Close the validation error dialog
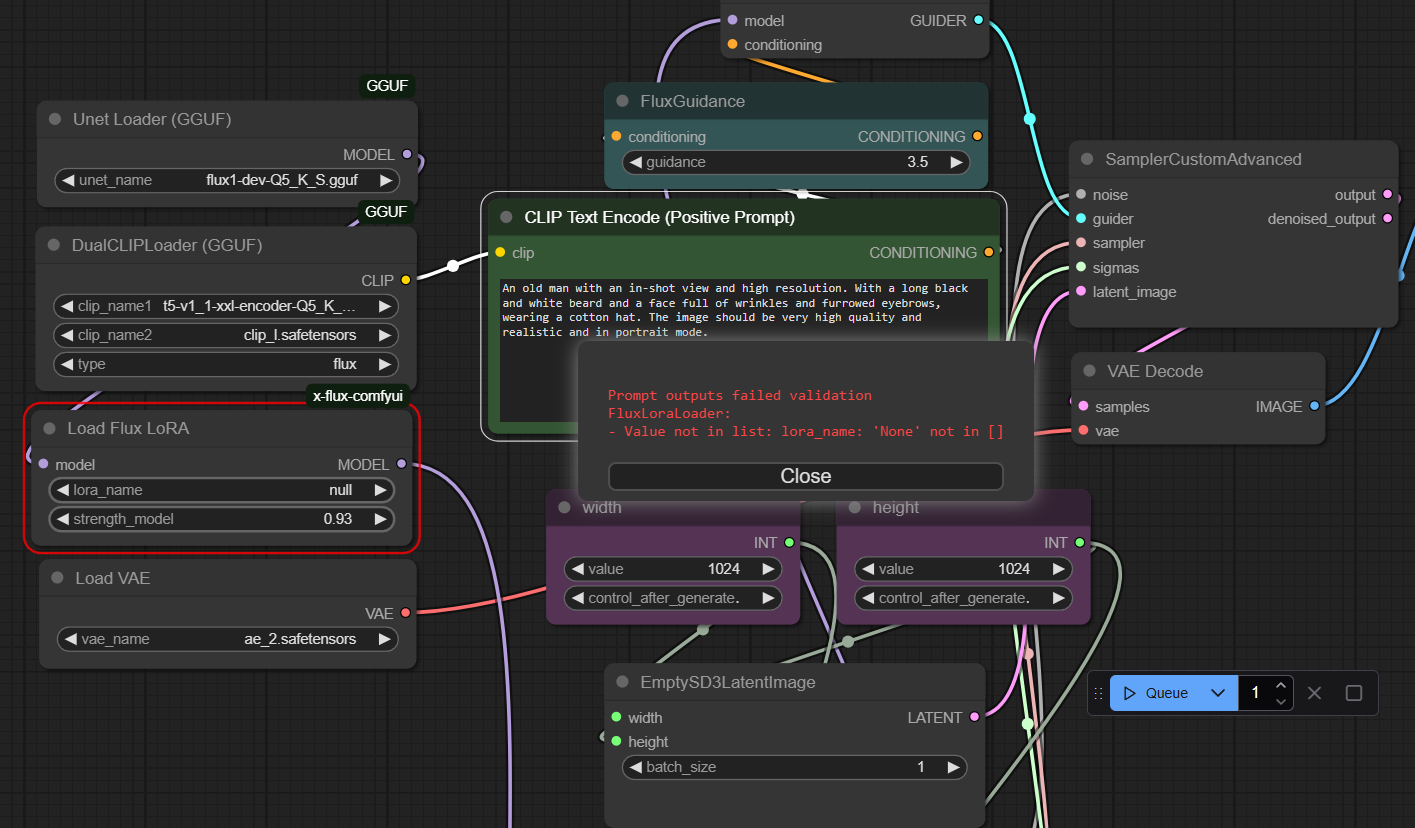Screen dimensions: 1415x828 pyautogui.click(x=805, y=476)
